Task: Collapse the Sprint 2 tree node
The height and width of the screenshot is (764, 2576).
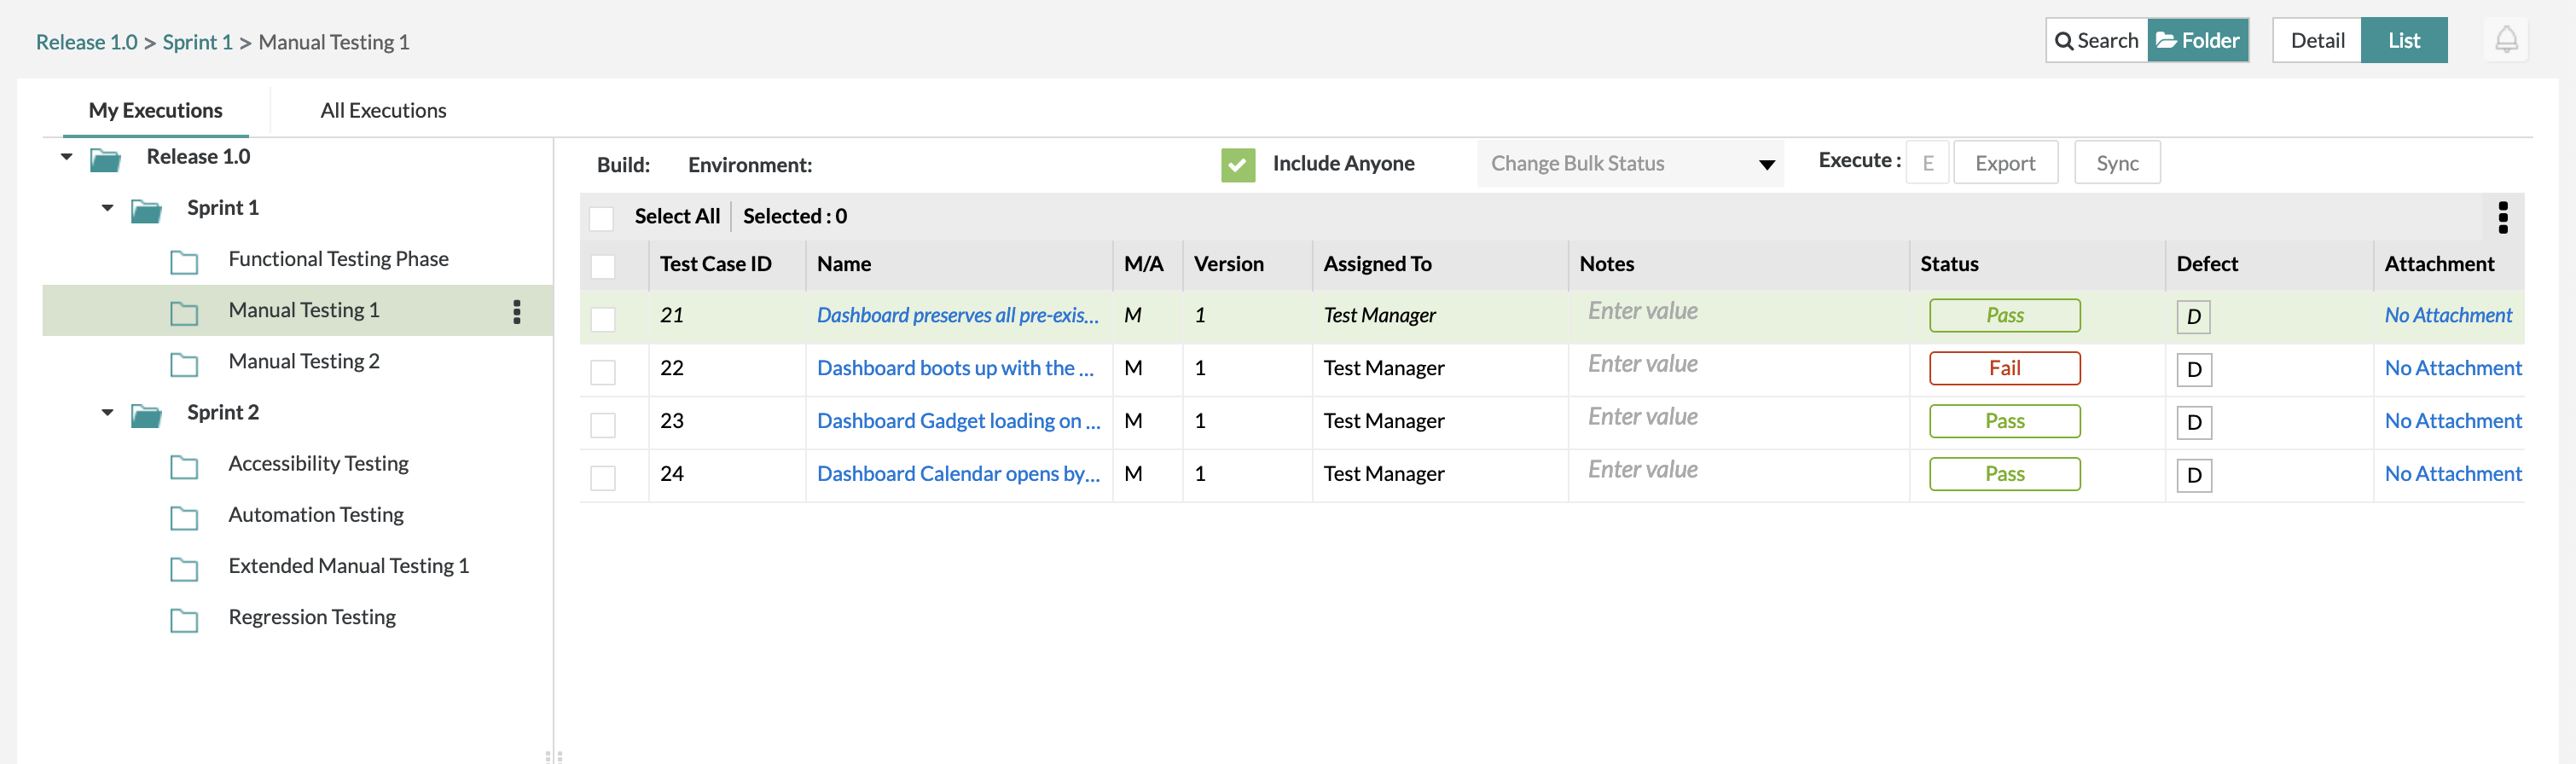Action: [x=108, y=412]
